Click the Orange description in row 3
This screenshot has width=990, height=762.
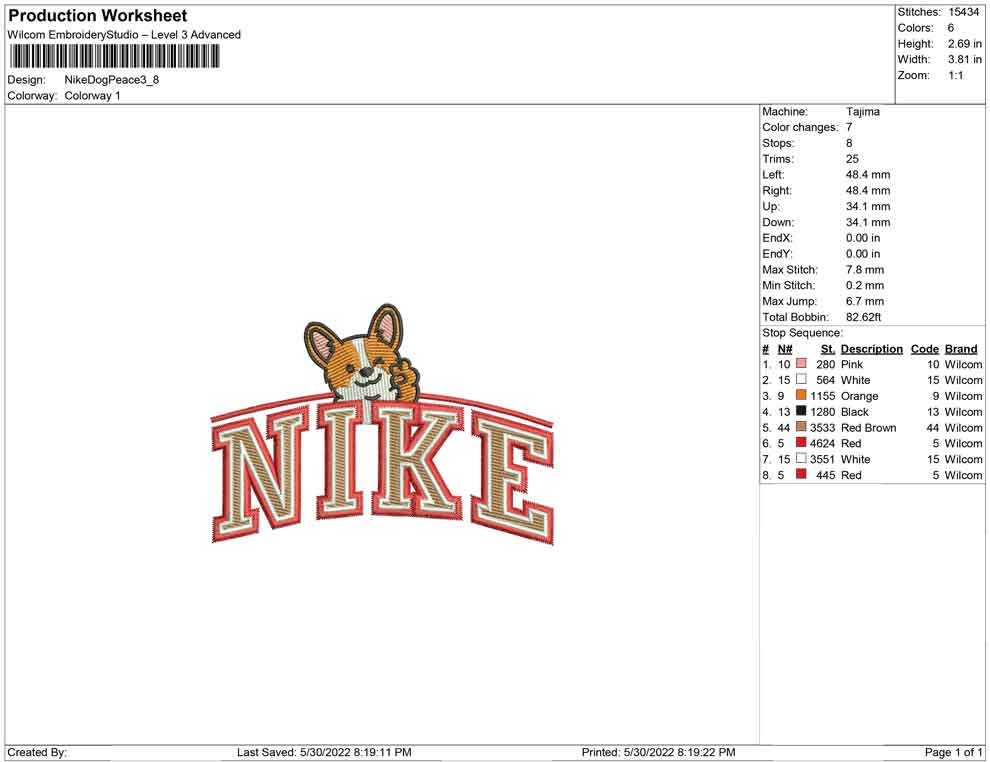pos(859,396)
